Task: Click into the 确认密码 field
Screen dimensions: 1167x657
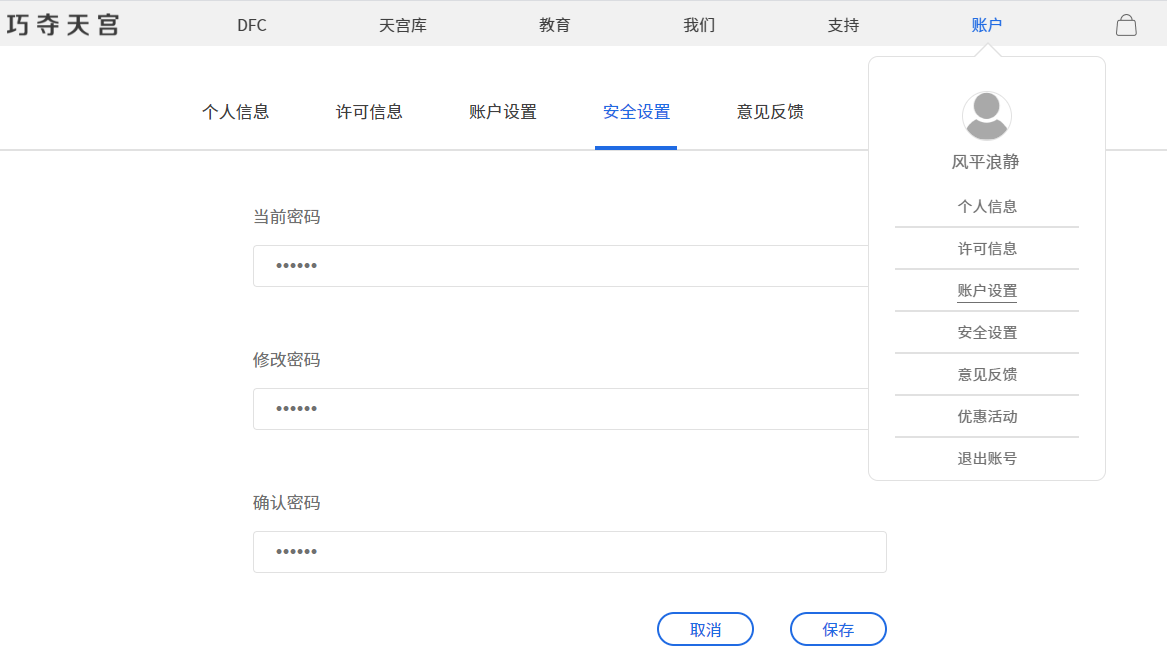Action: (569, 552)
